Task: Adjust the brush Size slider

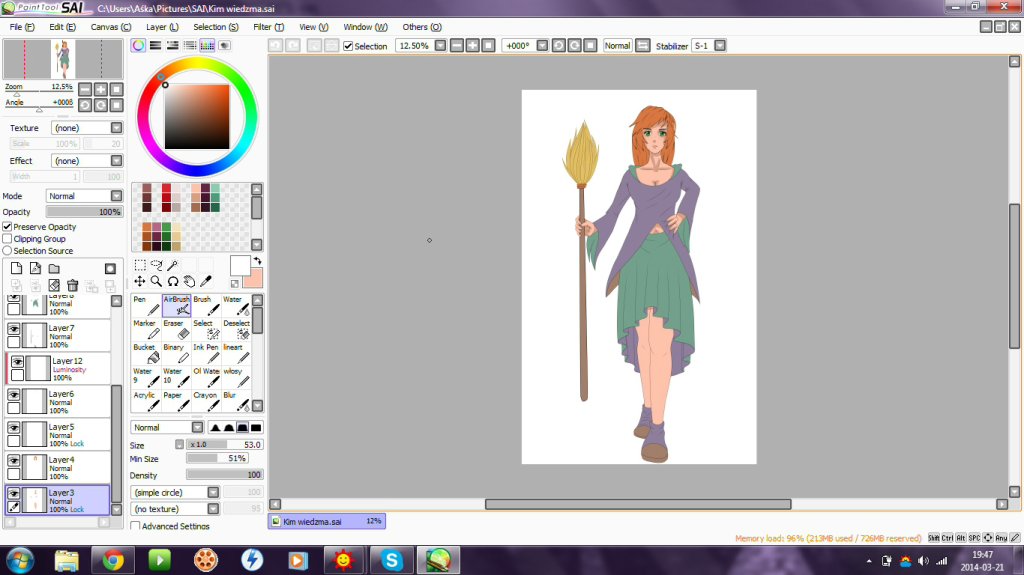Action: pyautogui.click(x=225, y=444)
